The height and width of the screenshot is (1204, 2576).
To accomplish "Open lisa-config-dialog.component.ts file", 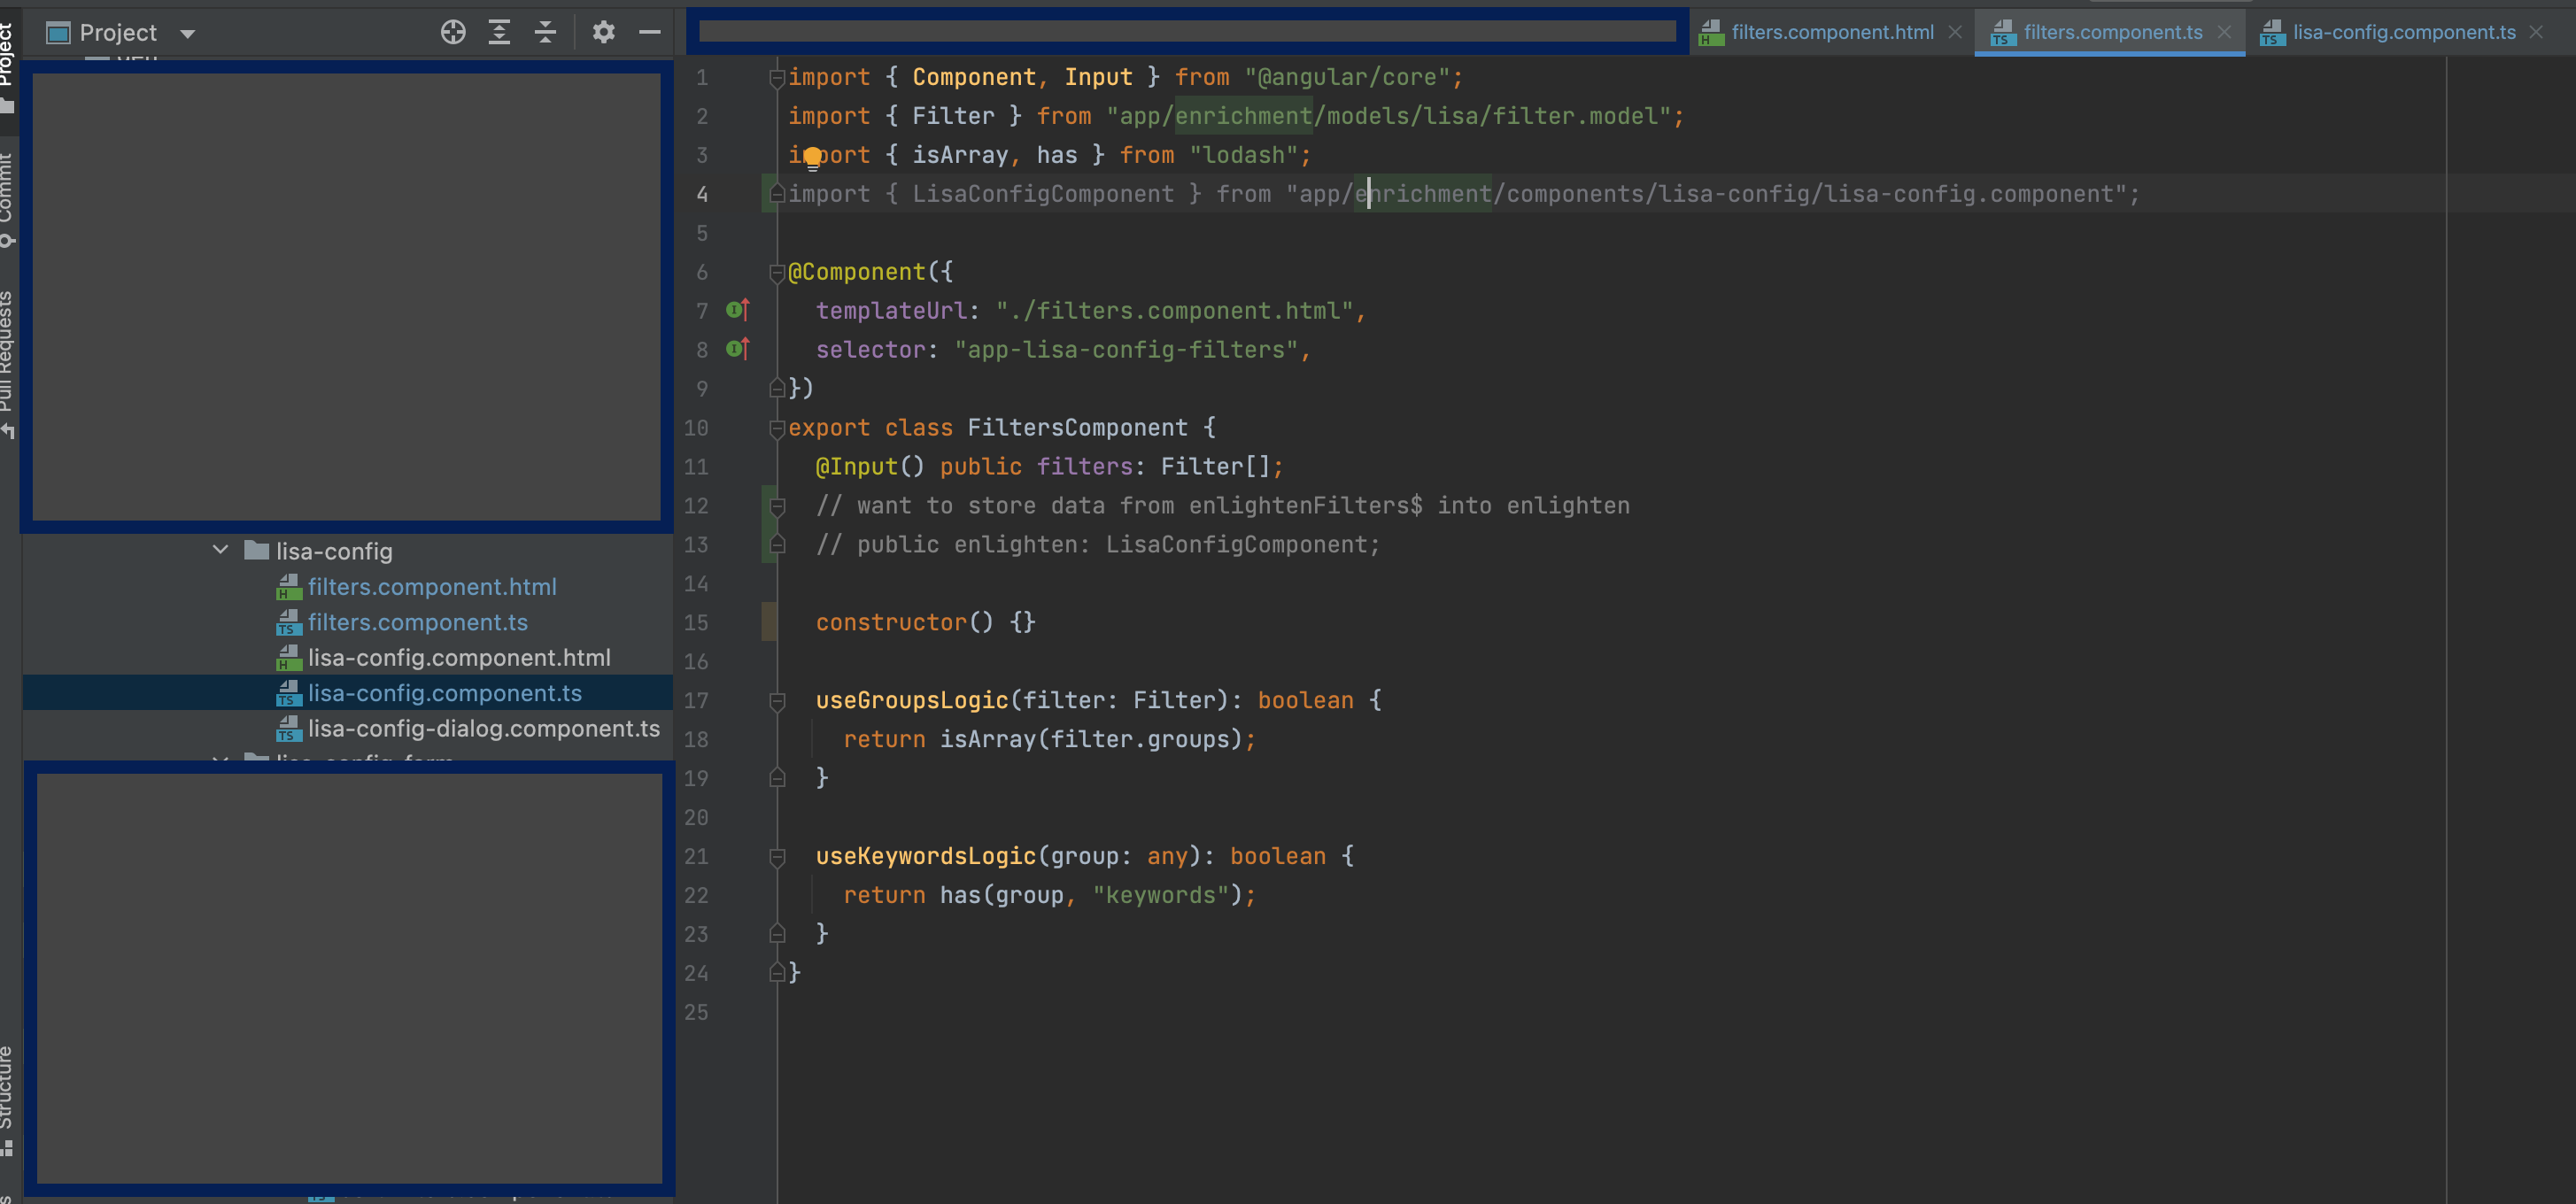I will click(484, 728).
